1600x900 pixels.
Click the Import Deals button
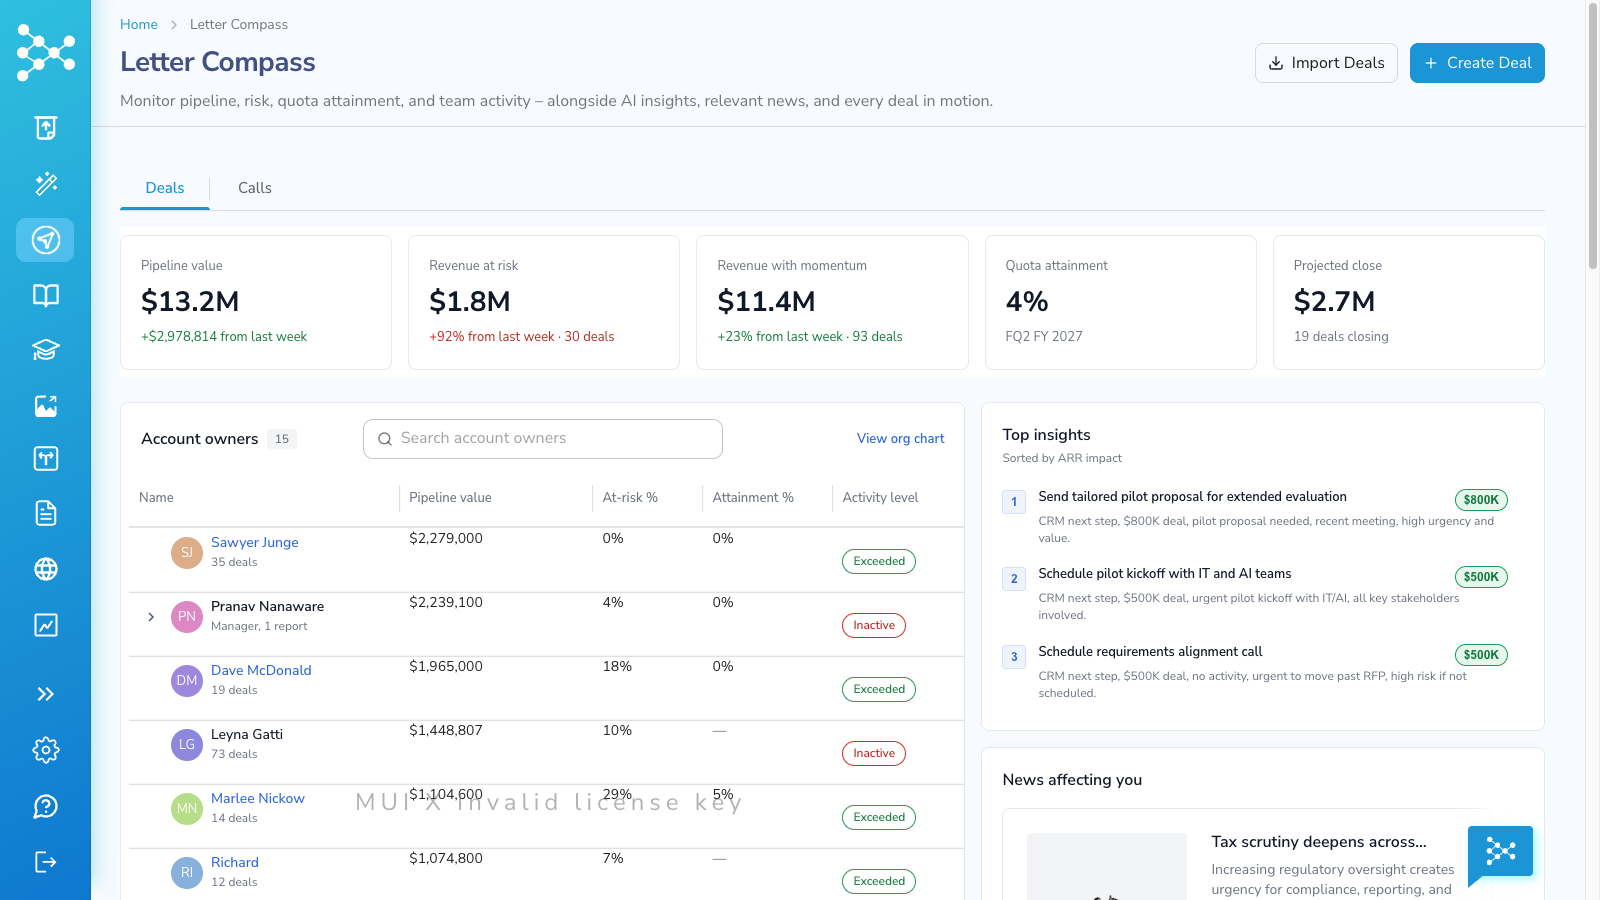tap(1326, 63)
